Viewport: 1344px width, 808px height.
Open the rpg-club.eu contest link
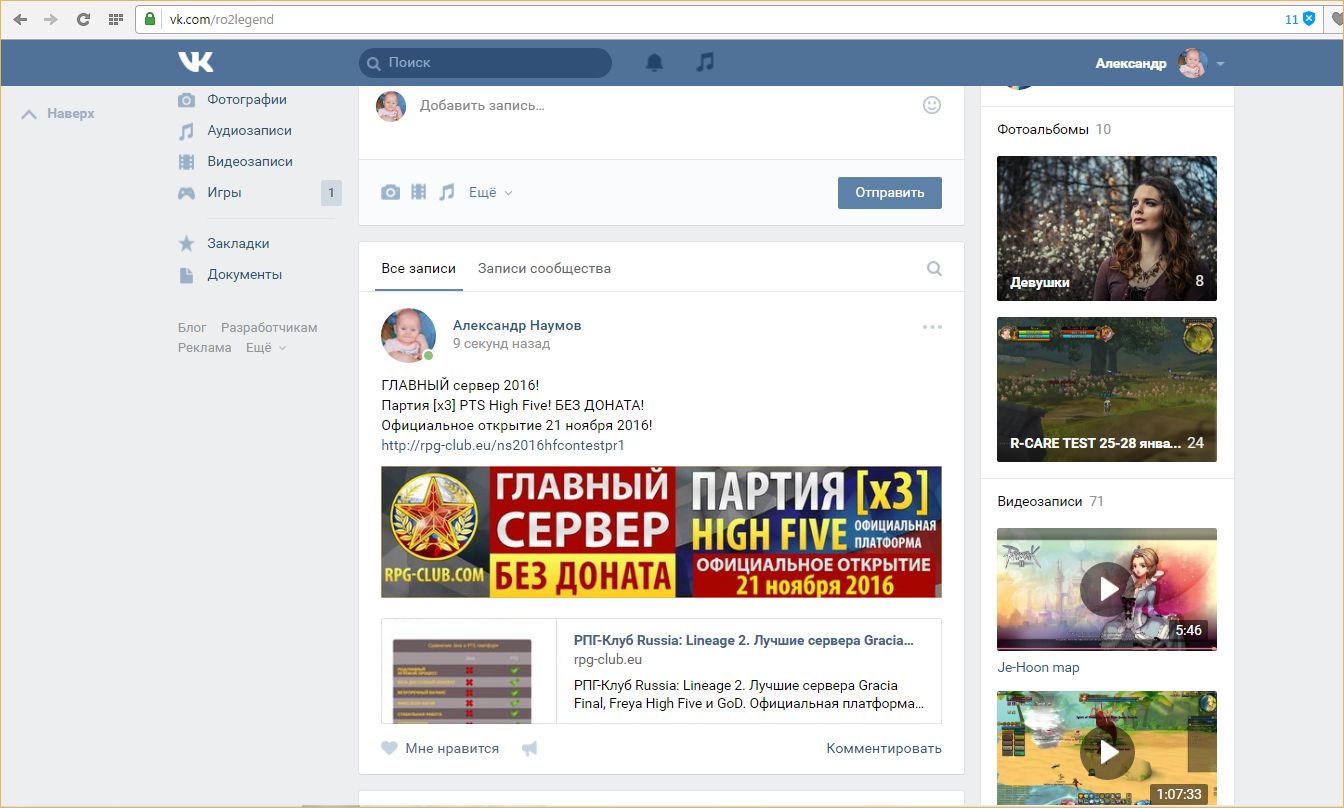503,445
